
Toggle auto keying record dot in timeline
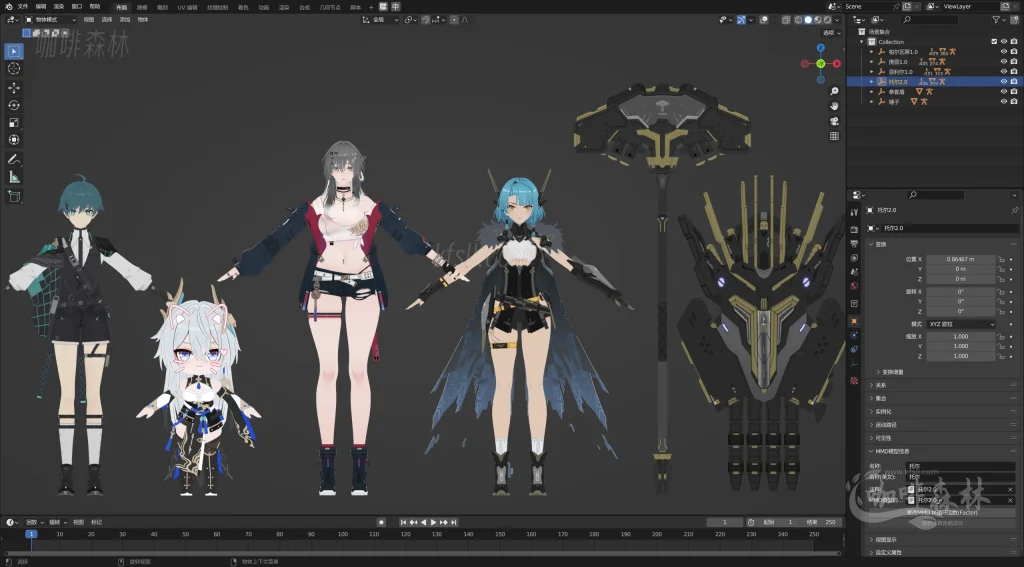(x=381, y=522)
